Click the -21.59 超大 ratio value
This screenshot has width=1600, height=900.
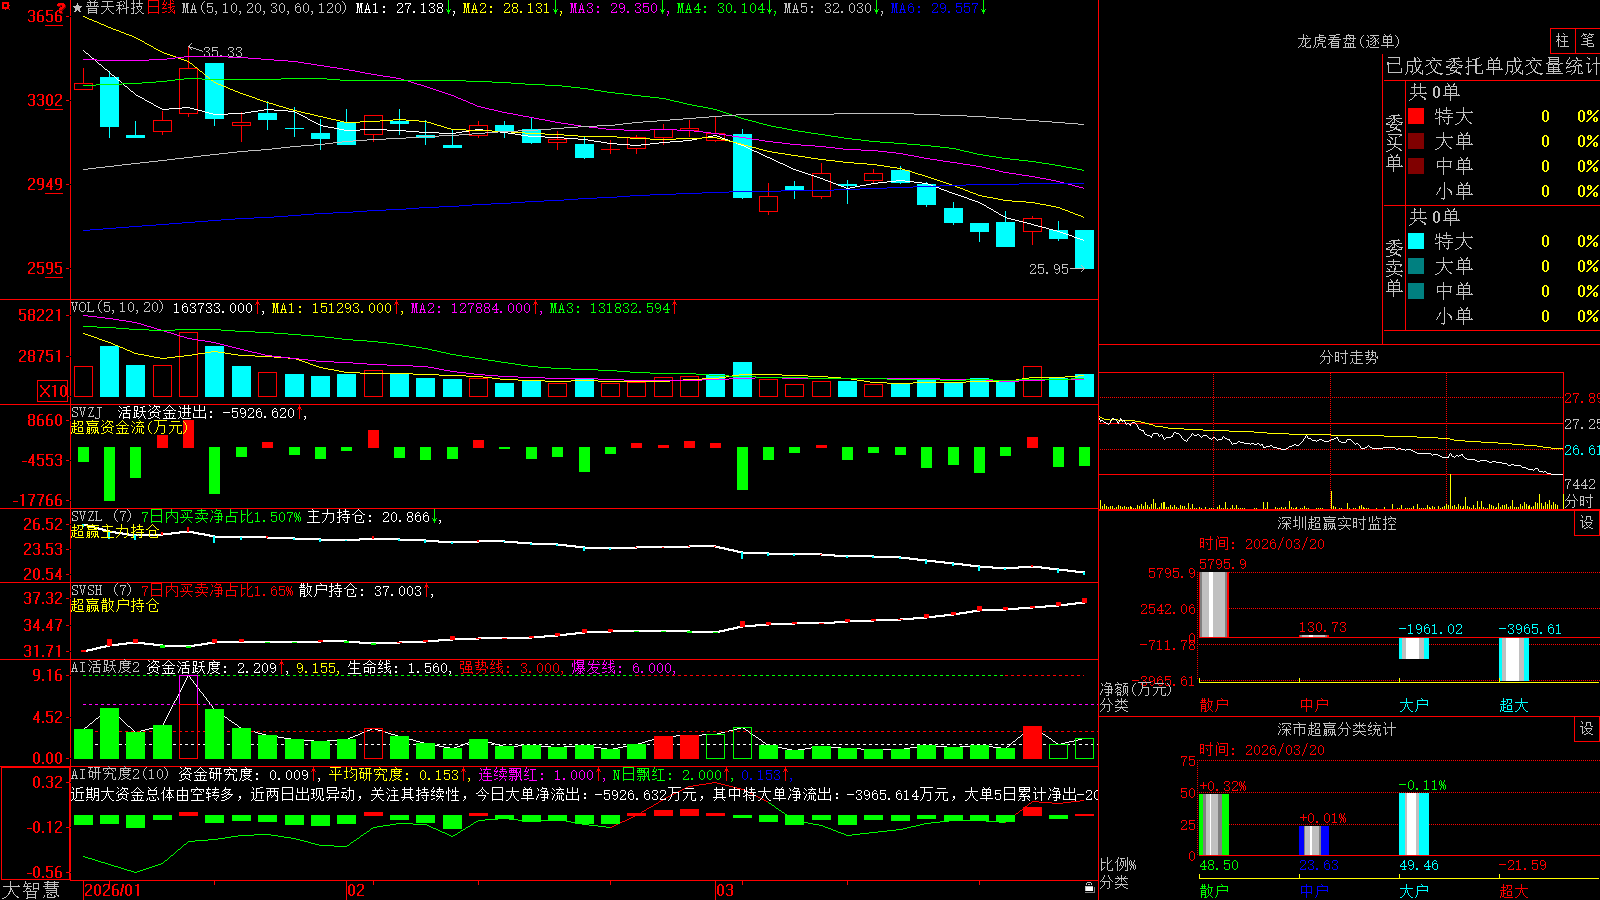click(x=1523, y=865)
